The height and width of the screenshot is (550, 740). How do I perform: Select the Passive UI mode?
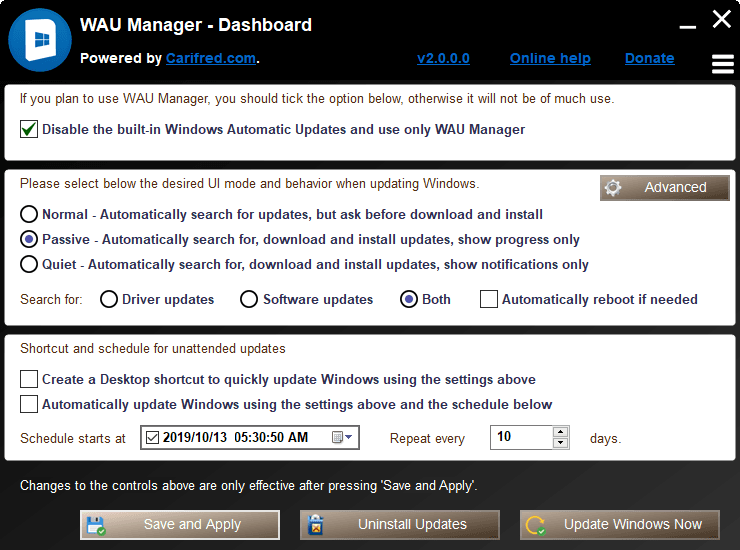pyautogui.click(x=29, y=239)
